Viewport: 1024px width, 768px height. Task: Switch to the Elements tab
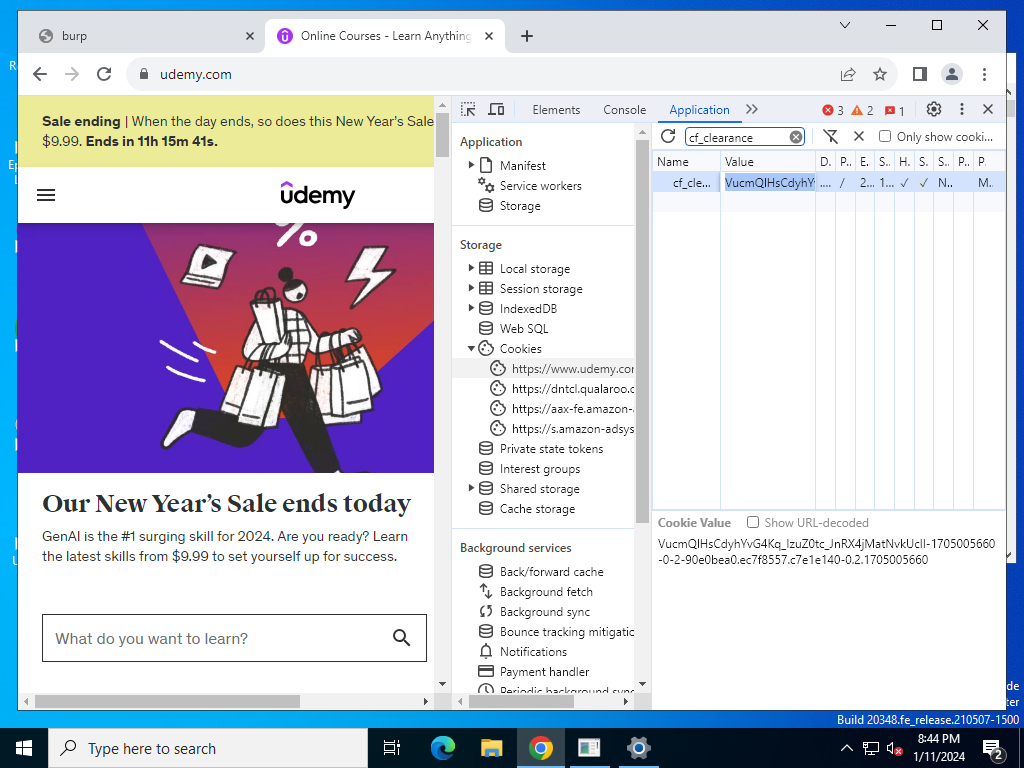tap(556, 110)
